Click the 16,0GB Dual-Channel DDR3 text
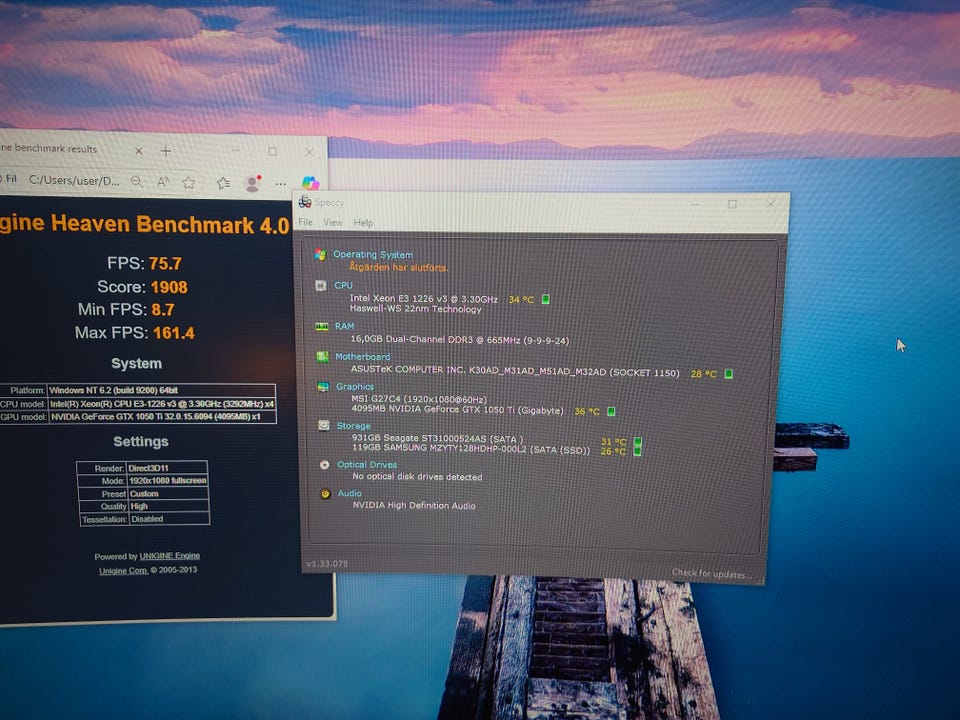The image size is (960, 720). 460,340
